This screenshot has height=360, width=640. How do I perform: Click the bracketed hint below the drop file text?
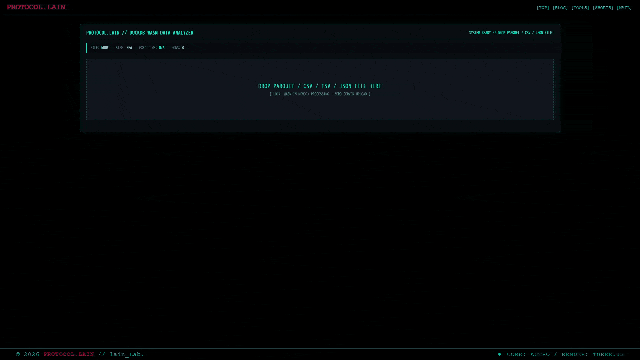pyautogui.click(x=320, y=94)
